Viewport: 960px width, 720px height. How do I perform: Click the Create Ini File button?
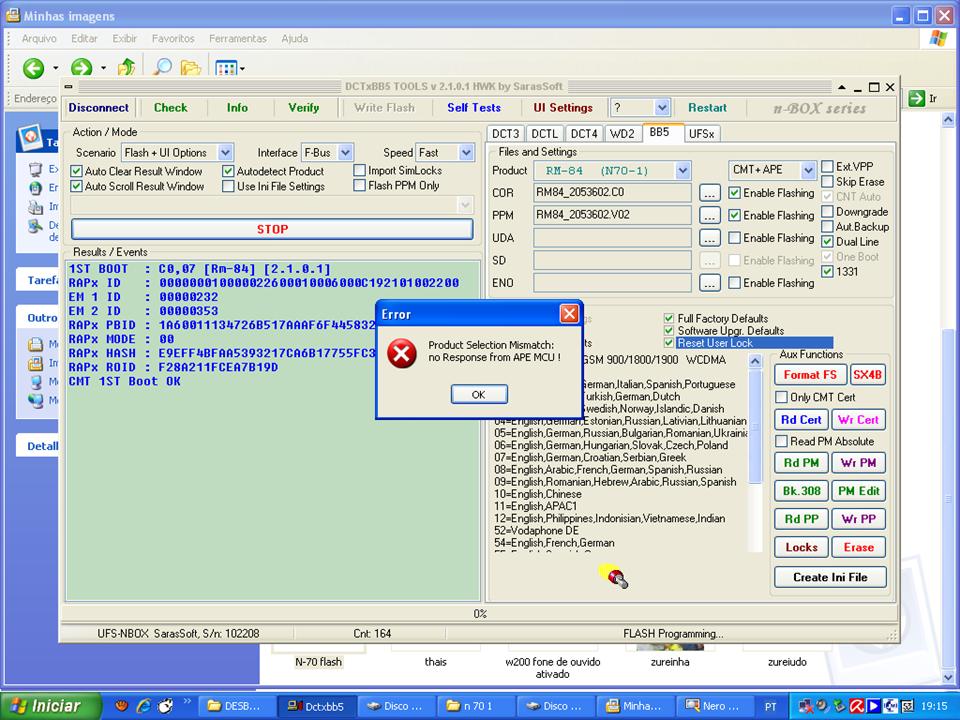(x=830, y=577)
